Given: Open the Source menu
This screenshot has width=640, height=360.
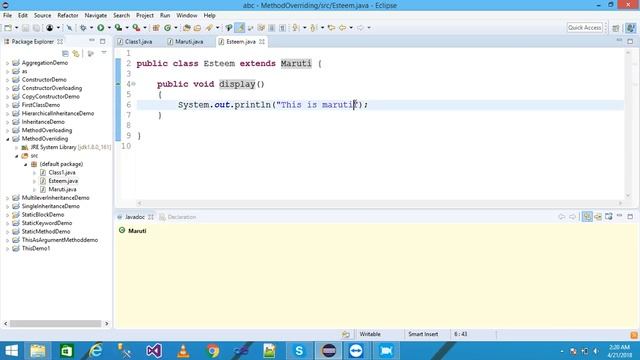Looking at the screenshot, I should (x=42, y=16).
